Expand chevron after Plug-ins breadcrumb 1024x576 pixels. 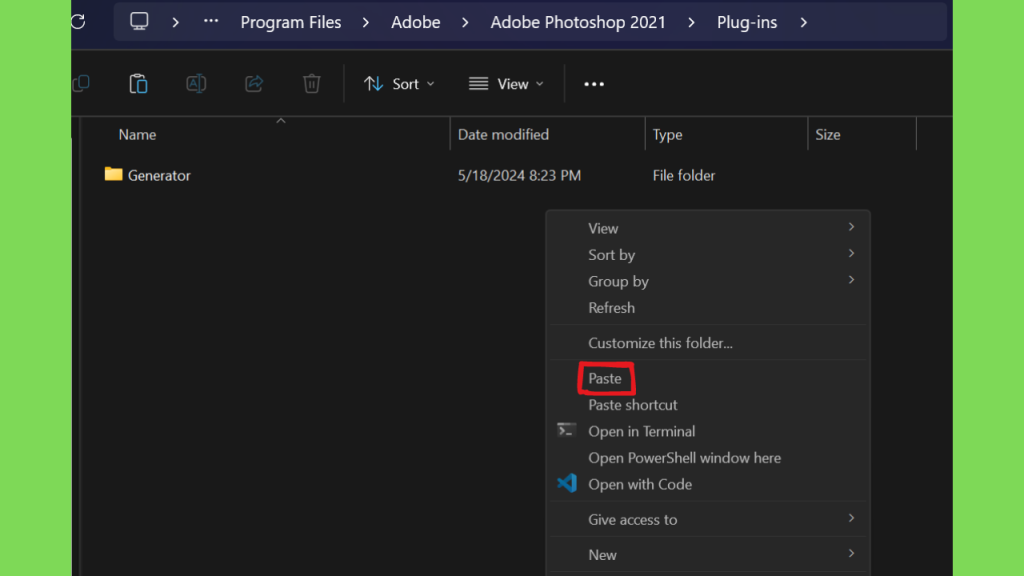click(x=803, y=22)
